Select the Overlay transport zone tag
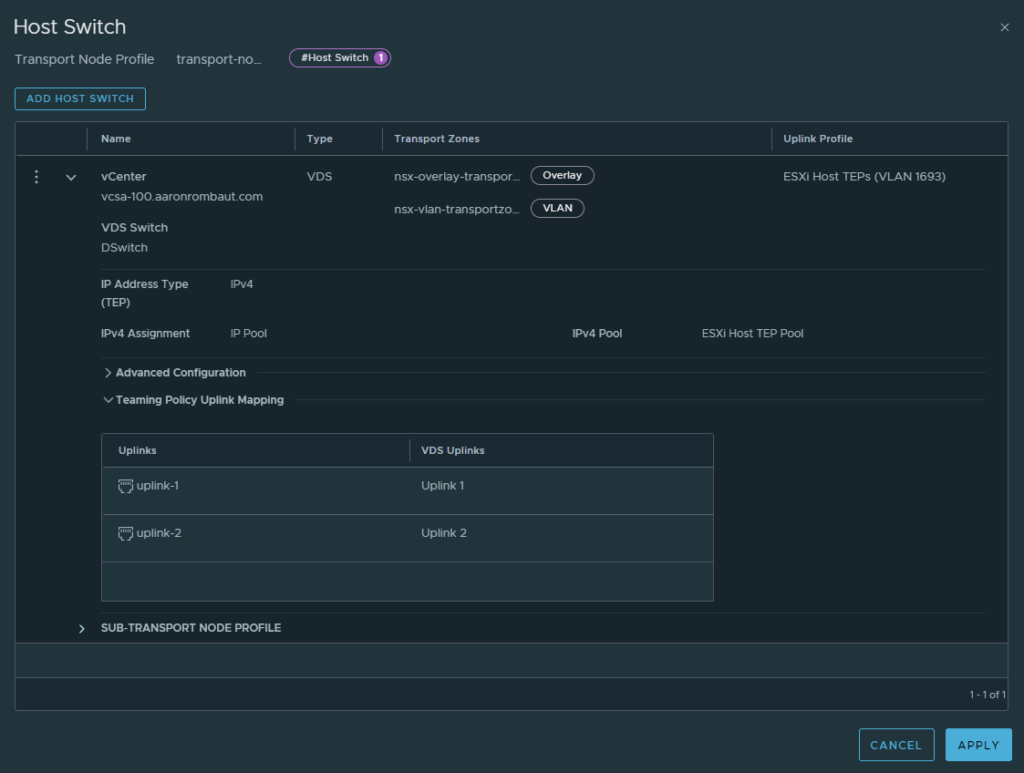1024x773 pixels. pyautogui.click(x=562, y=176)
